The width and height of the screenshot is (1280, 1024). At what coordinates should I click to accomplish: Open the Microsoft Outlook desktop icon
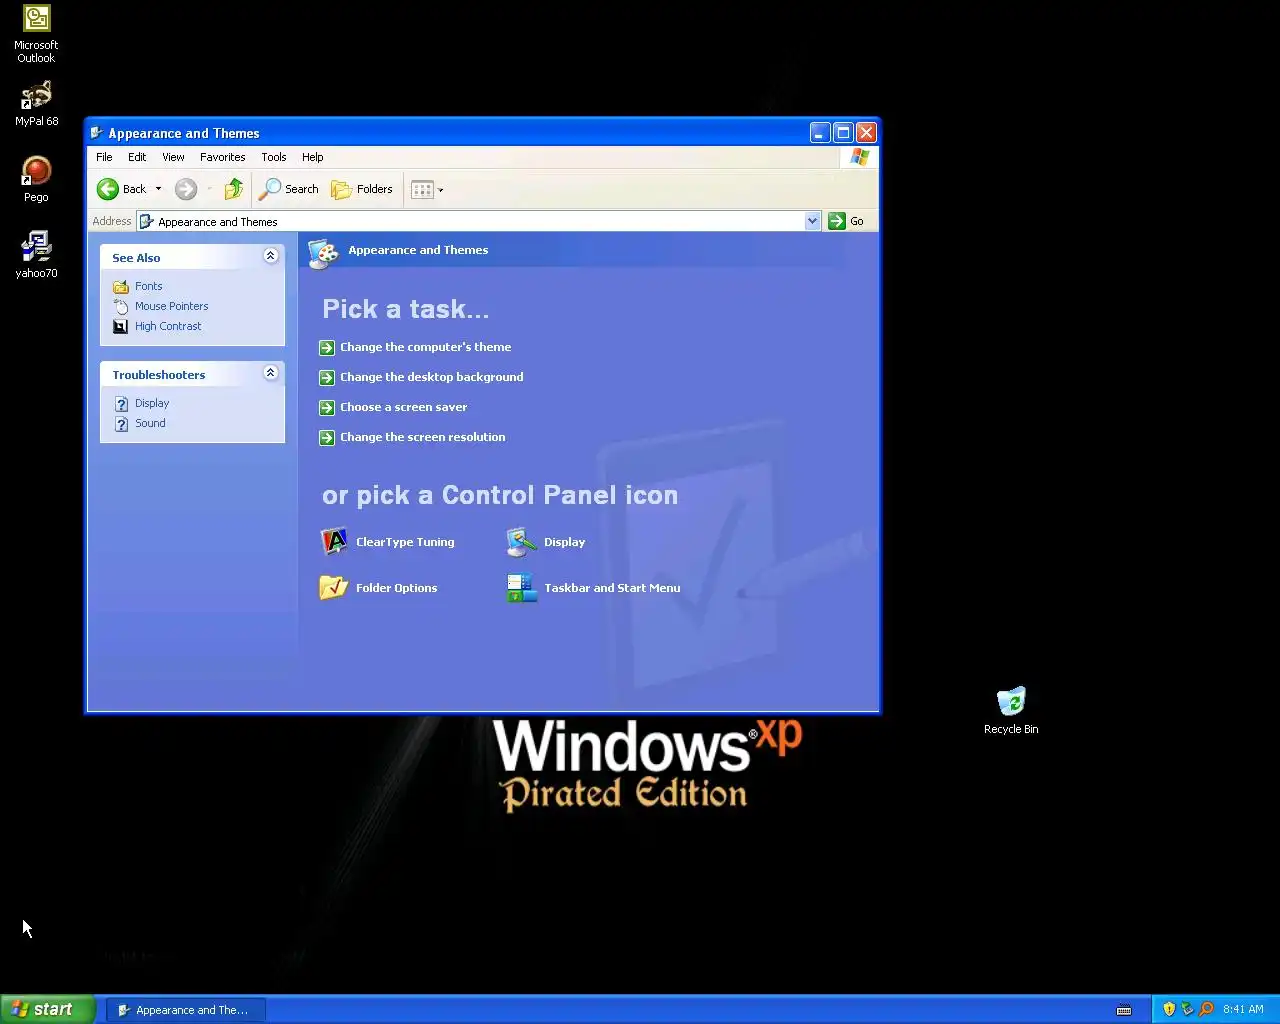pyautogui.click(x=36, y=33)
